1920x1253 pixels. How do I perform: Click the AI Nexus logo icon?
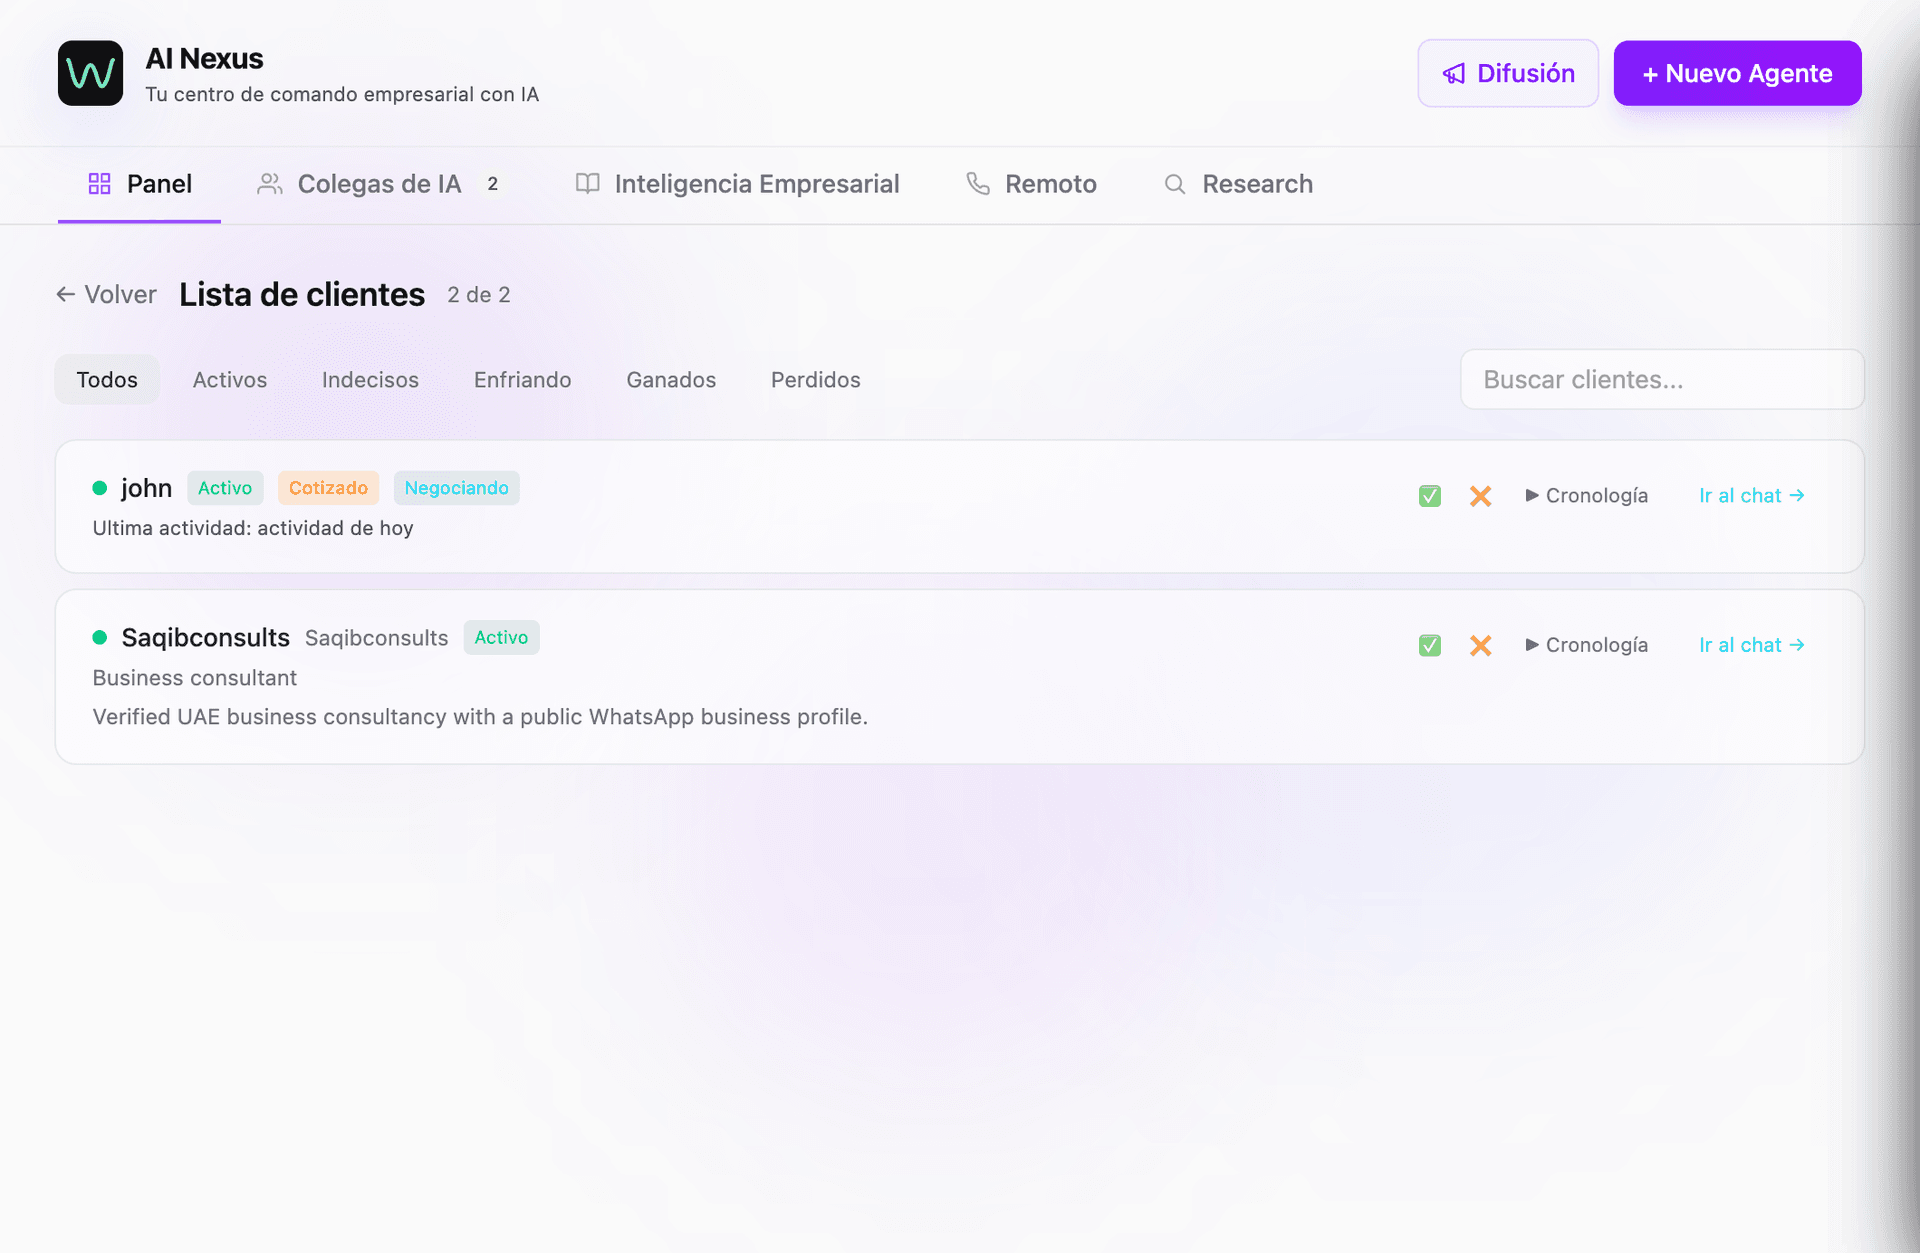tap(90, 73)
